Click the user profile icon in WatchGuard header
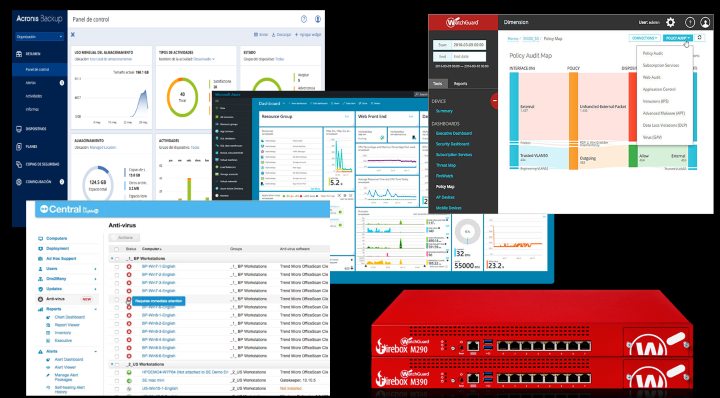Screen dimensions: 720x398 [x=705, y=22]
